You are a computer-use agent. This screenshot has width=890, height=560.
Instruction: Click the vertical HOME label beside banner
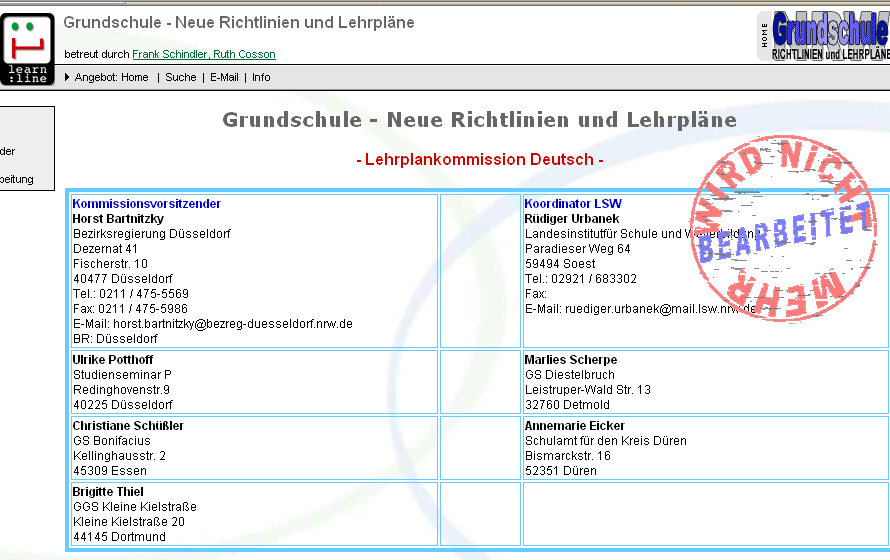click(765, 38)
